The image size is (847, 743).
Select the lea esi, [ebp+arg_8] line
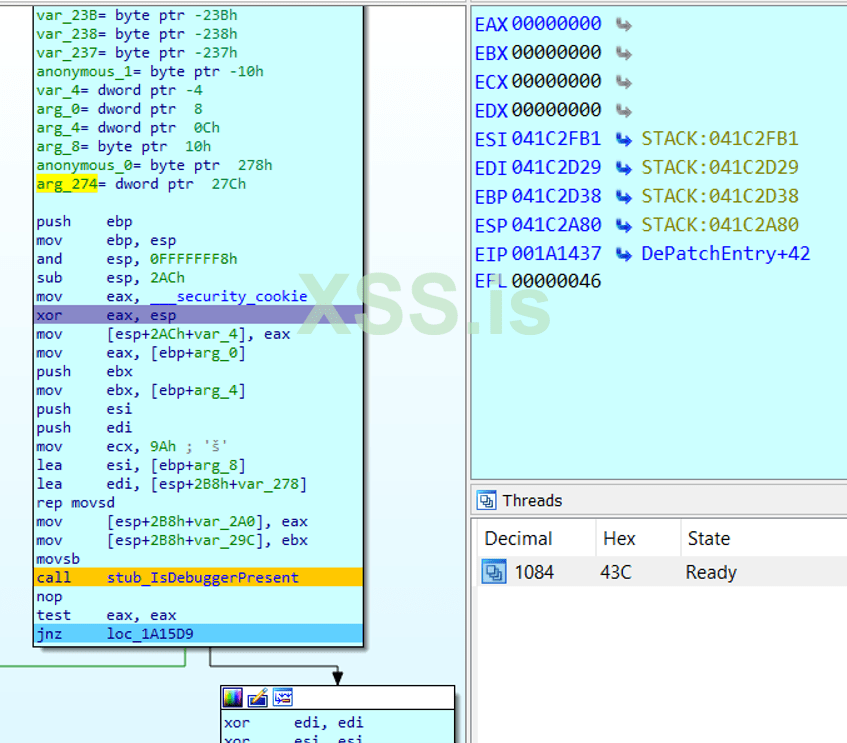pyautogui.click(x=141, y=465)
